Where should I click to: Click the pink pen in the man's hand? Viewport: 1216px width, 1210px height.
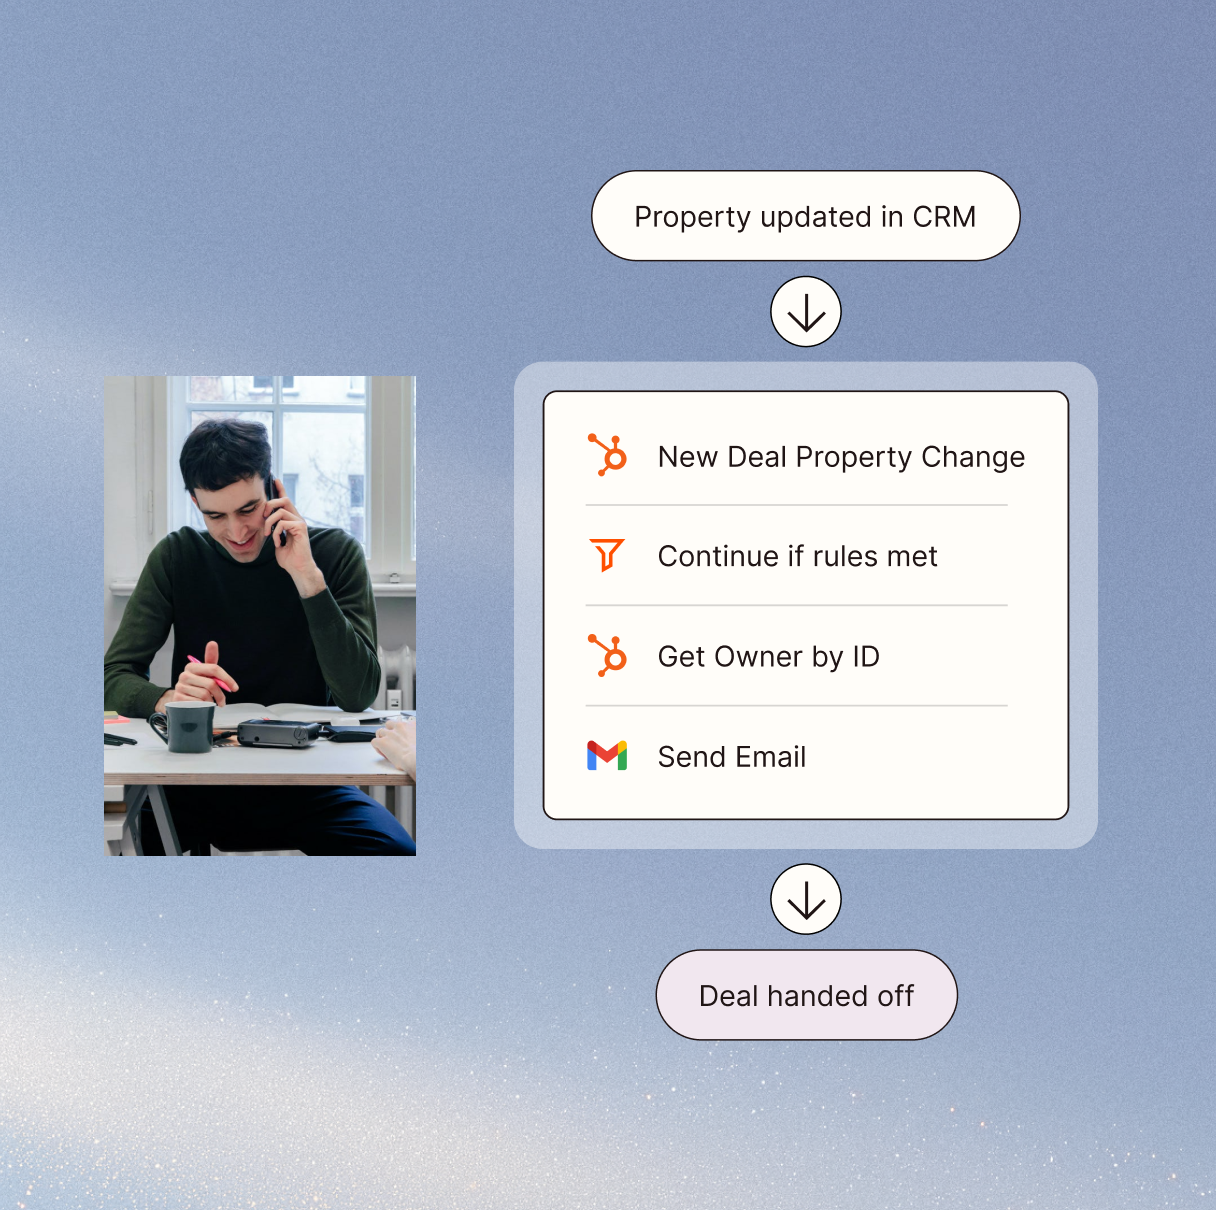(x=207, y=672)
